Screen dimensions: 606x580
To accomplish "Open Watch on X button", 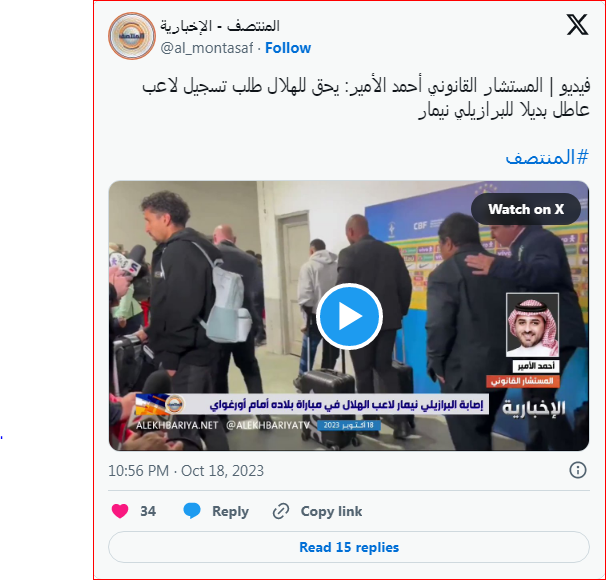I will pos(526,209).
